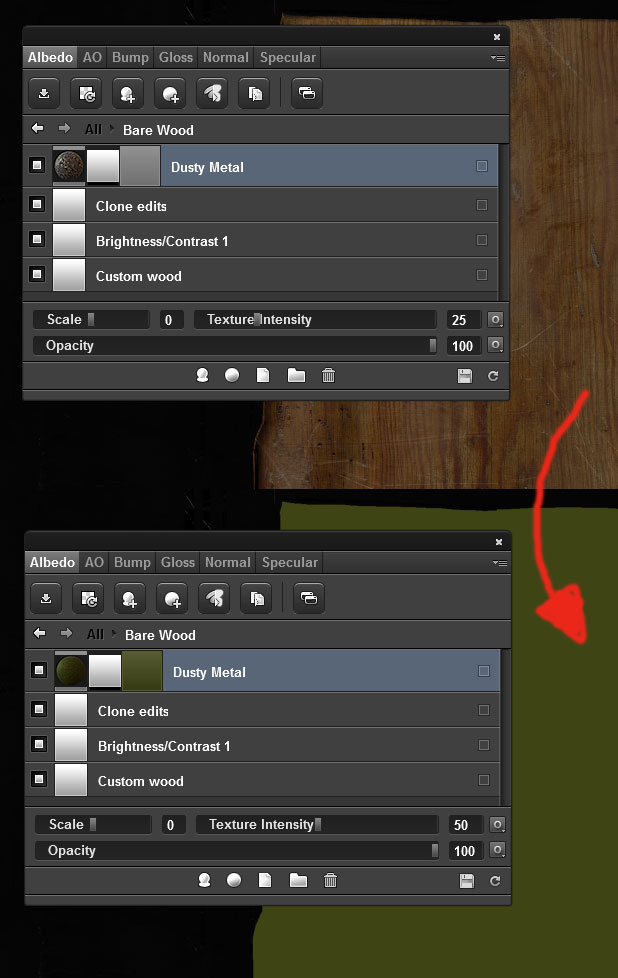Select the Albedo tab in the green-background panel

tap(52, 563)
